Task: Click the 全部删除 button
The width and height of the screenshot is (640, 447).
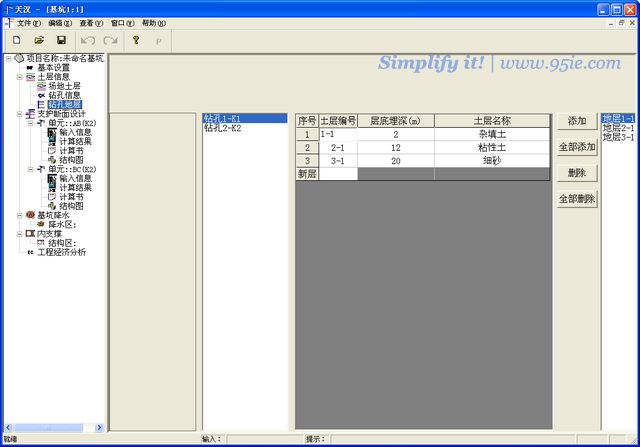Action: [576, 199]
